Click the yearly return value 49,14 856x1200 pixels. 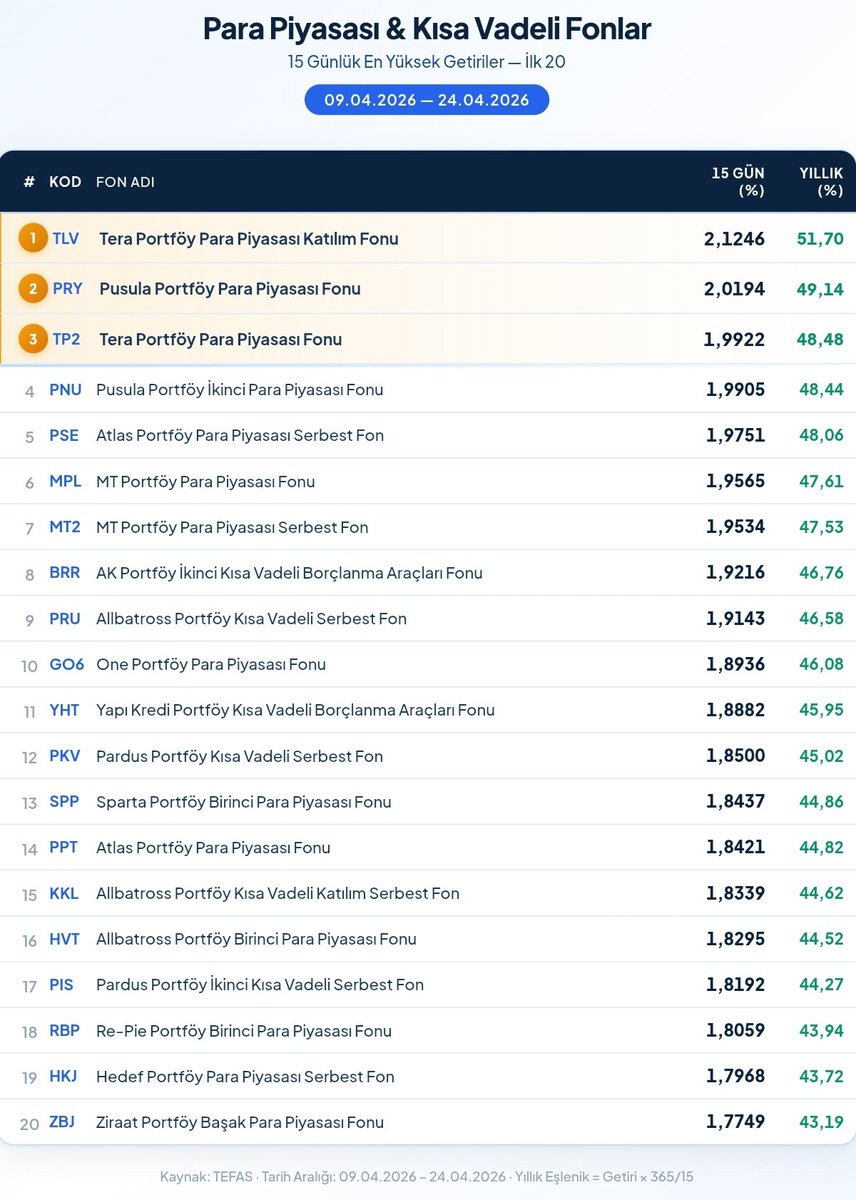point(820,289)
